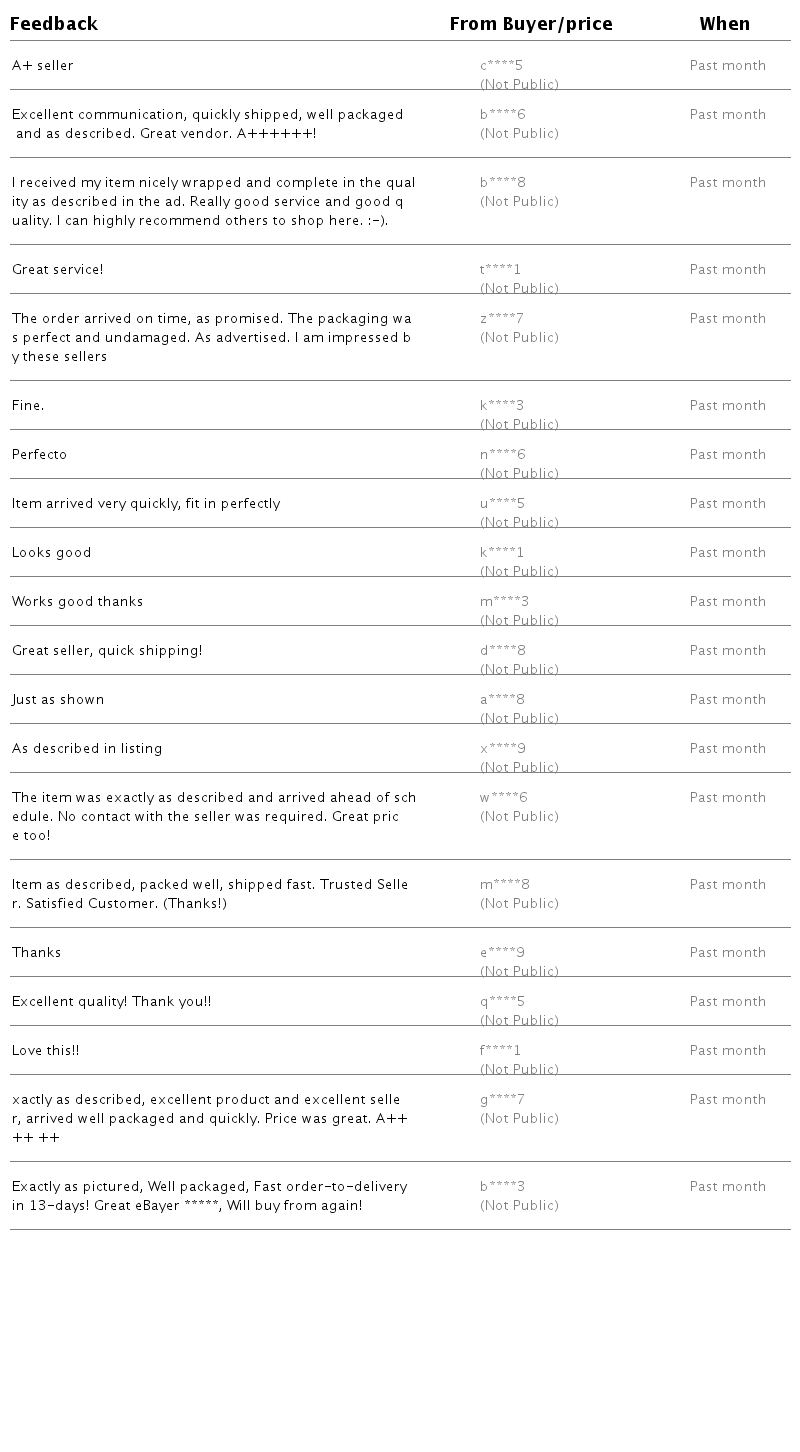The image size is (800, 1452).
Task: Click the "Love this!!" feedback text
Action: (46, 1051)
